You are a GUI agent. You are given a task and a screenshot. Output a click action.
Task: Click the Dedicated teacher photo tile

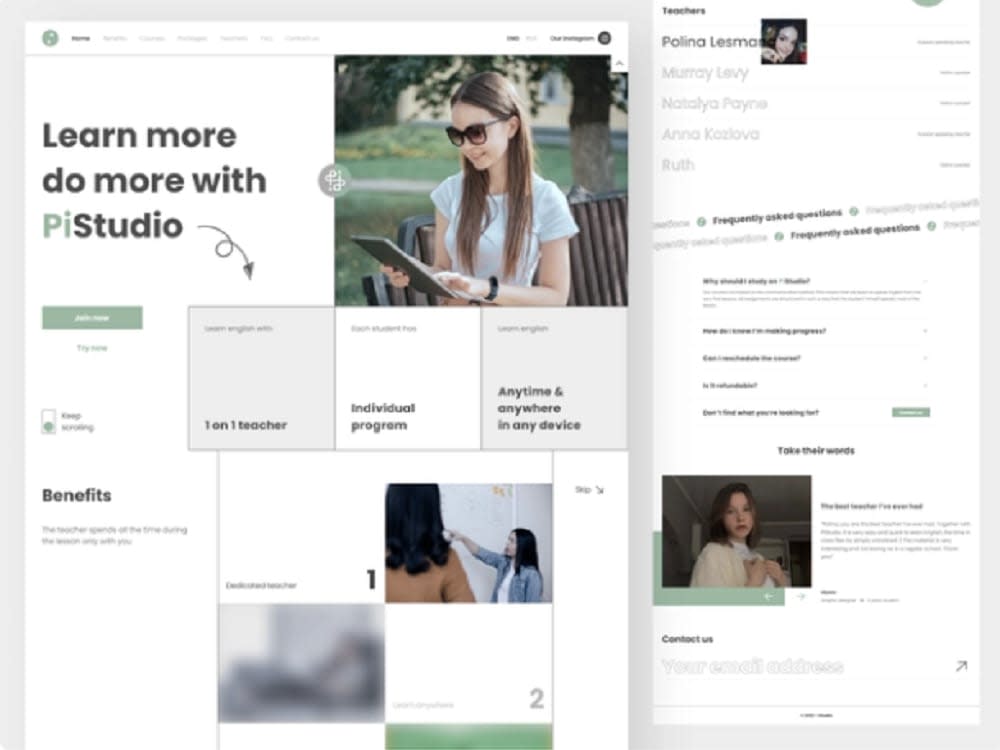point(469,543)
